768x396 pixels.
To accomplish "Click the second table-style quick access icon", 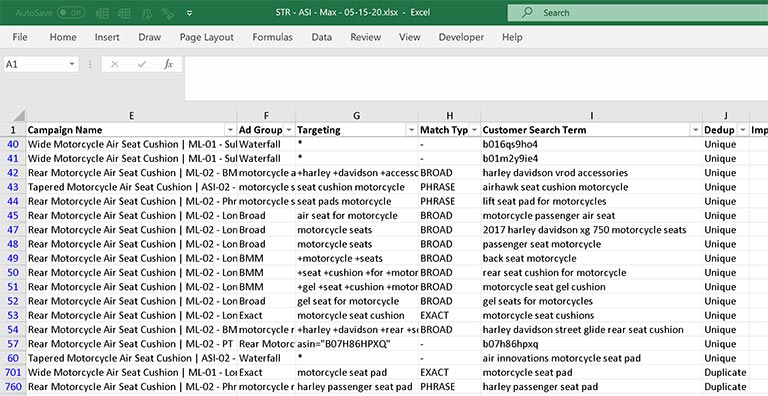I will pos(124,13).
